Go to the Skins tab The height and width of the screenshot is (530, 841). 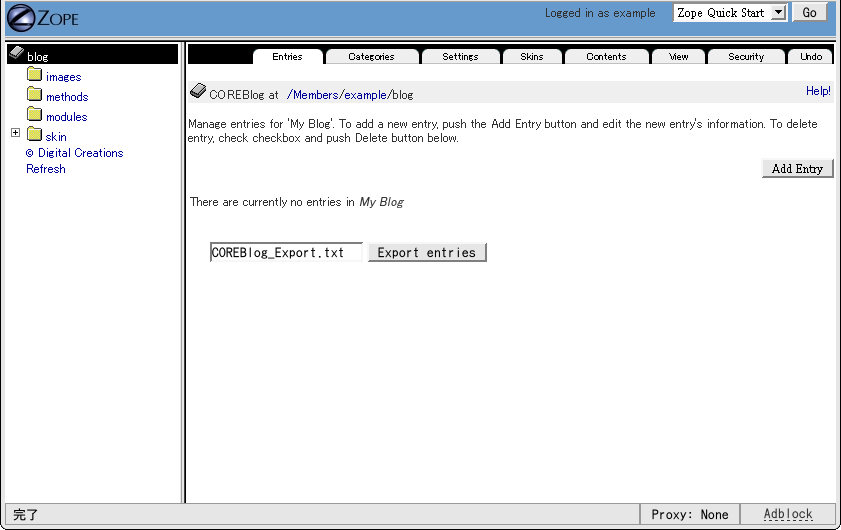click(532, 57)
